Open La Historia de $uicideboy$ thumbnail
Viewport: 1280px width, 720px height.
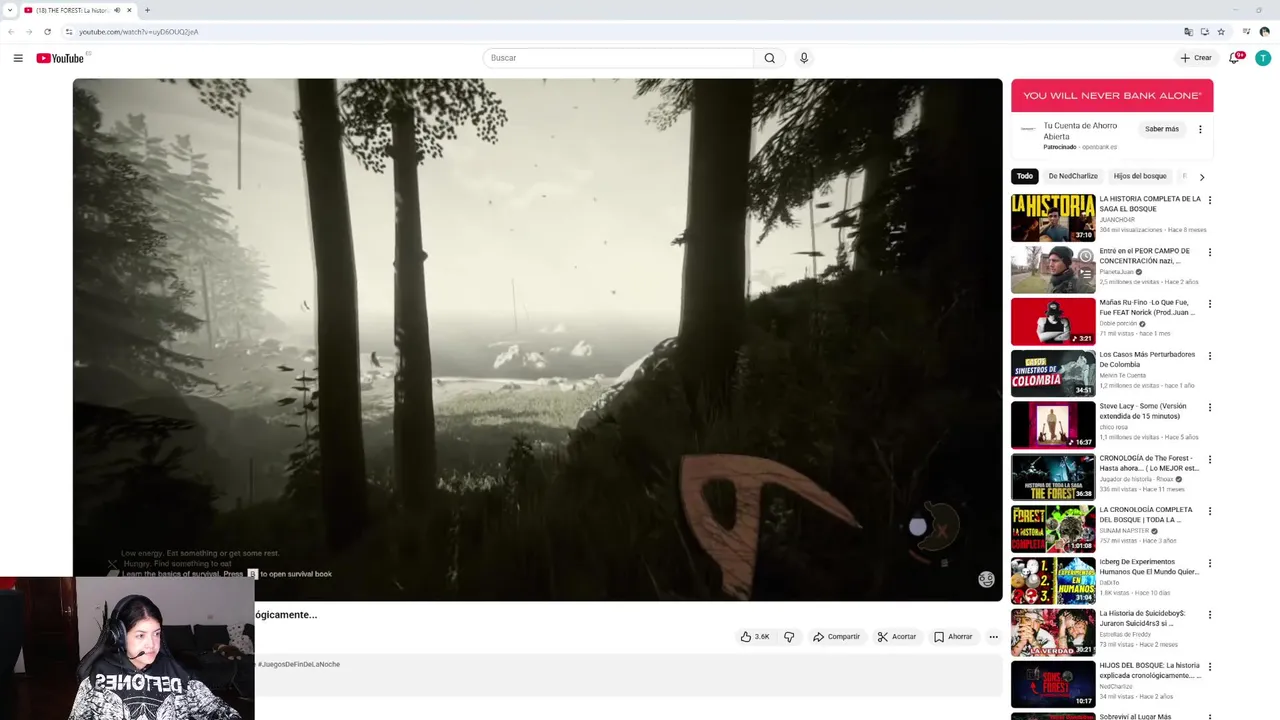1053,633
